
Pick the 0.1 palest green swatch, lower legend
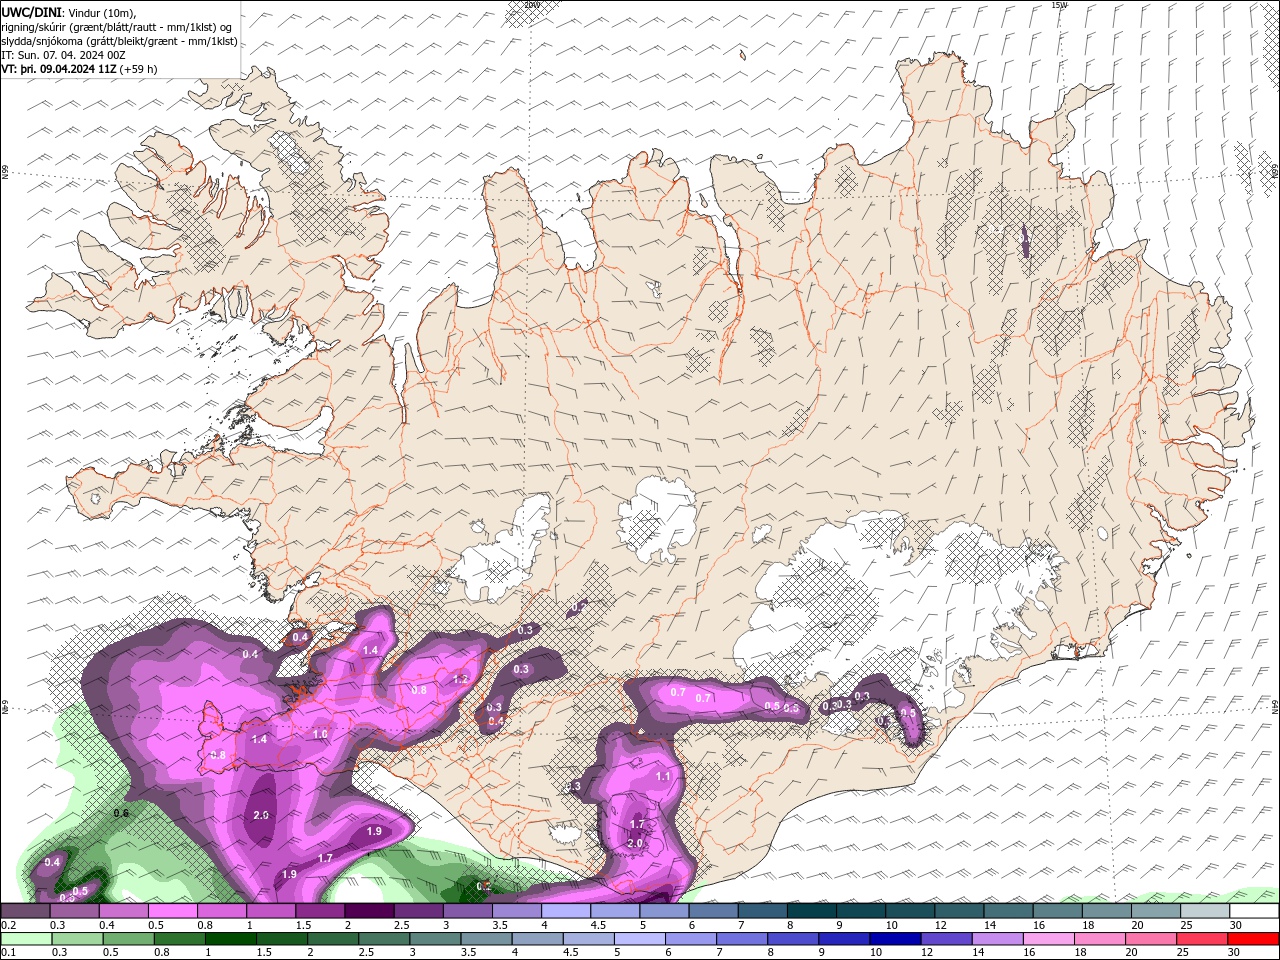coord(27,939)
